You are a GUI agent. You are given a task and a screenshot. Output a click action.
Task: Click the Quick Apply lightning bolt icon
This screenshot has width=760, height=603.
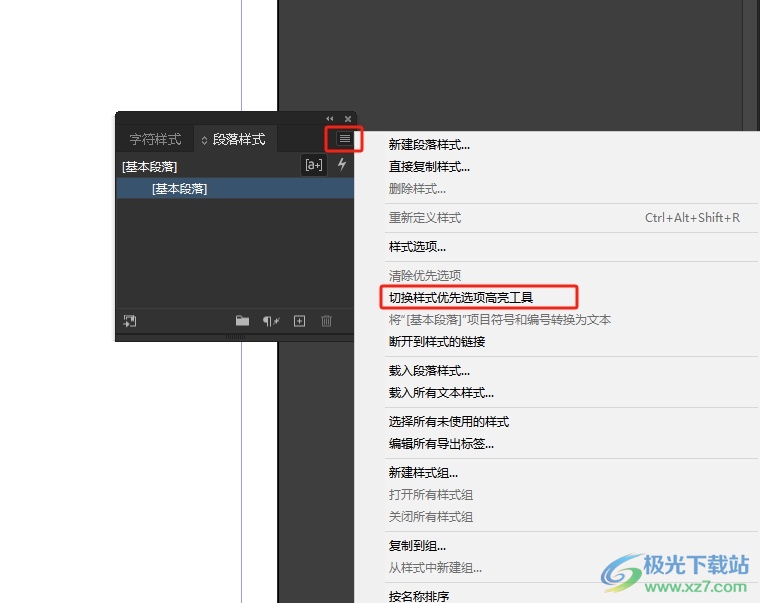342,164
